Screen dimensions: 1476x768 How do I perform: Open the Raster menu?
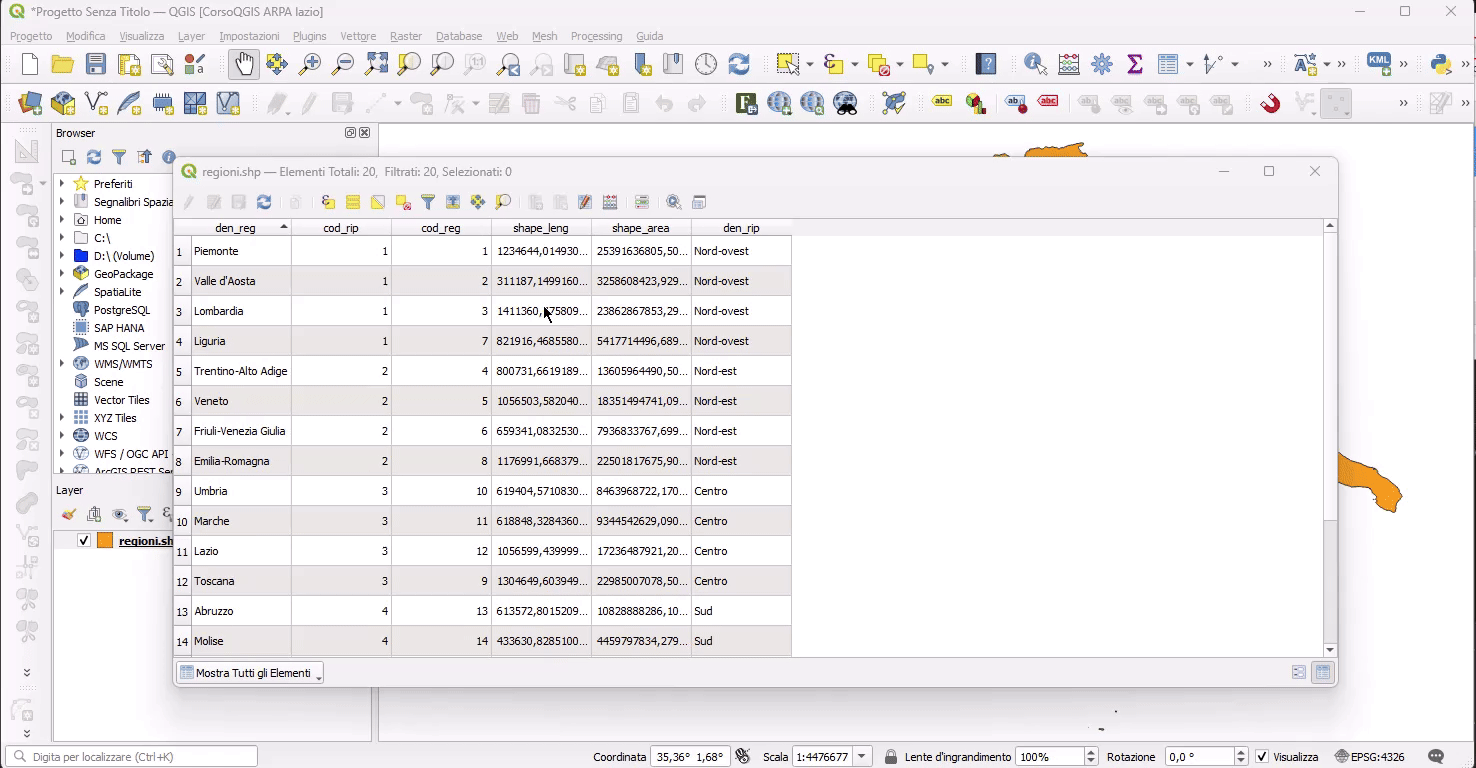point(405,36)
